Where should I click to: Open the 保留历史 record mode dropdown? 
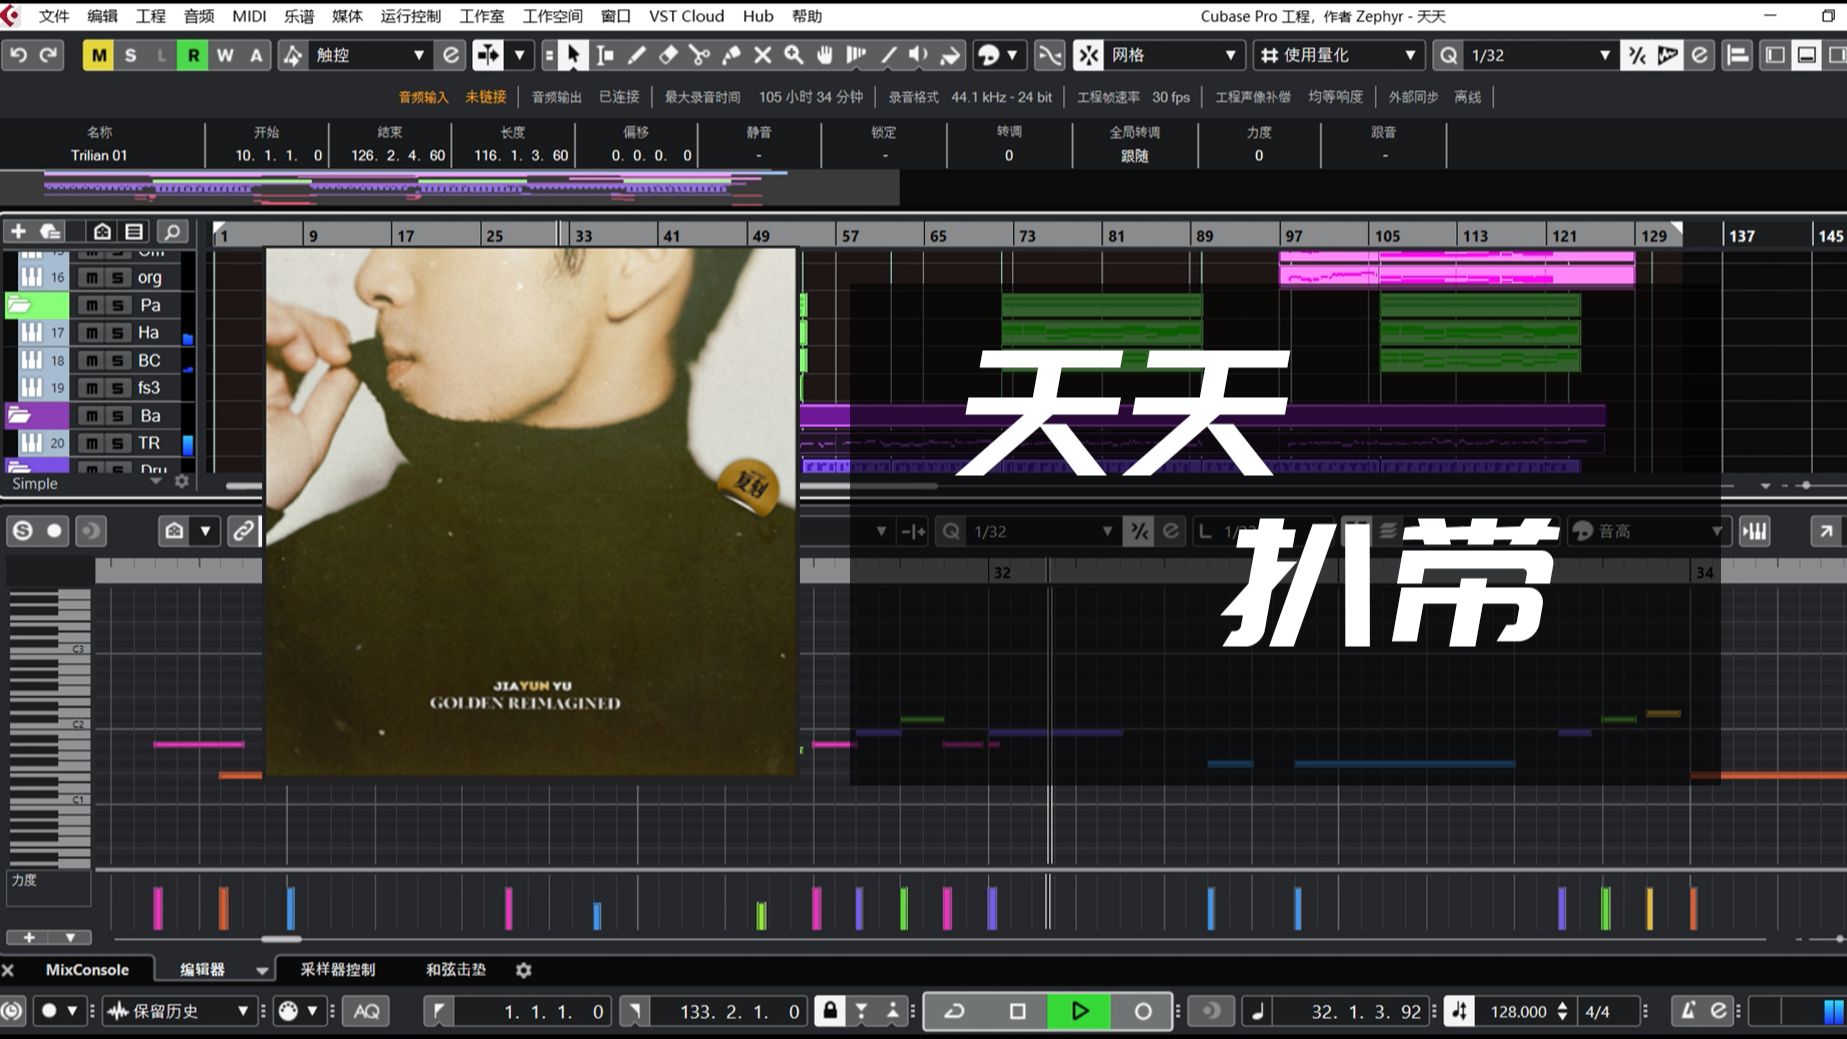click(178, 1011)
